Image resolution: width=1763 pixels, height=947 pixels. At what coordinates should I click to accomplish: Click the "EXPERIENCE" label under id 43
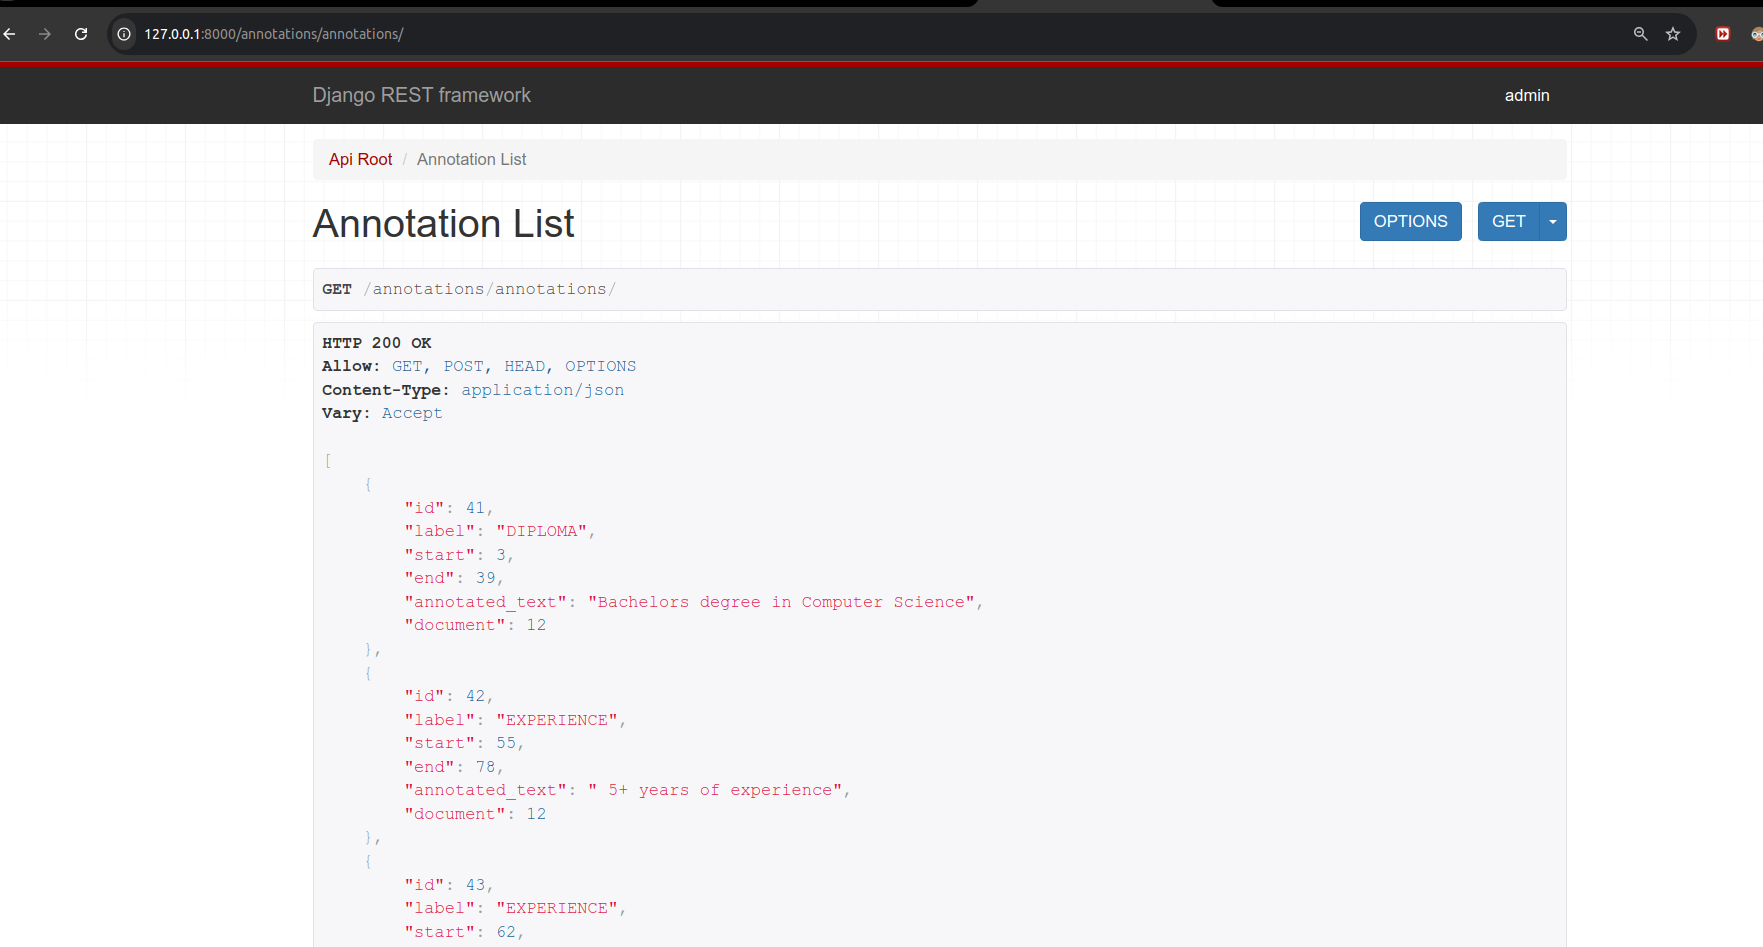(x=557, y=908)
